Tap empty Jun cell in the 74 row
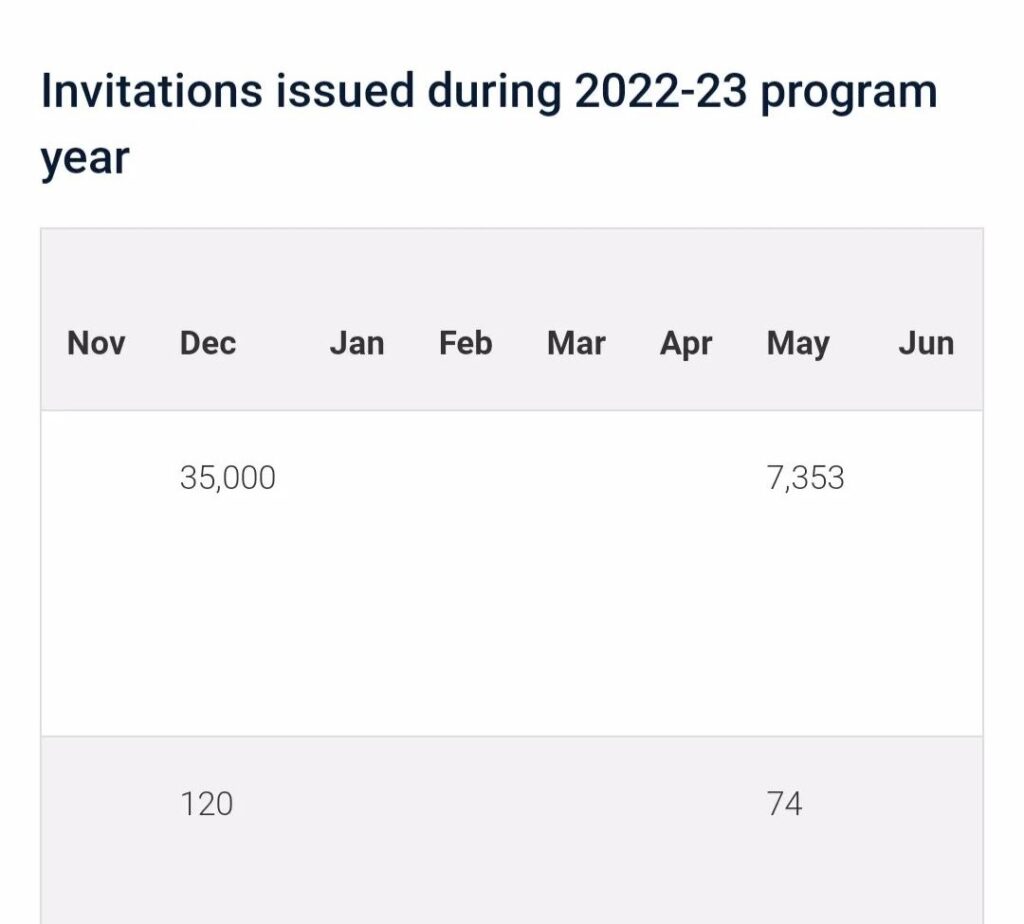 [926, 804]
